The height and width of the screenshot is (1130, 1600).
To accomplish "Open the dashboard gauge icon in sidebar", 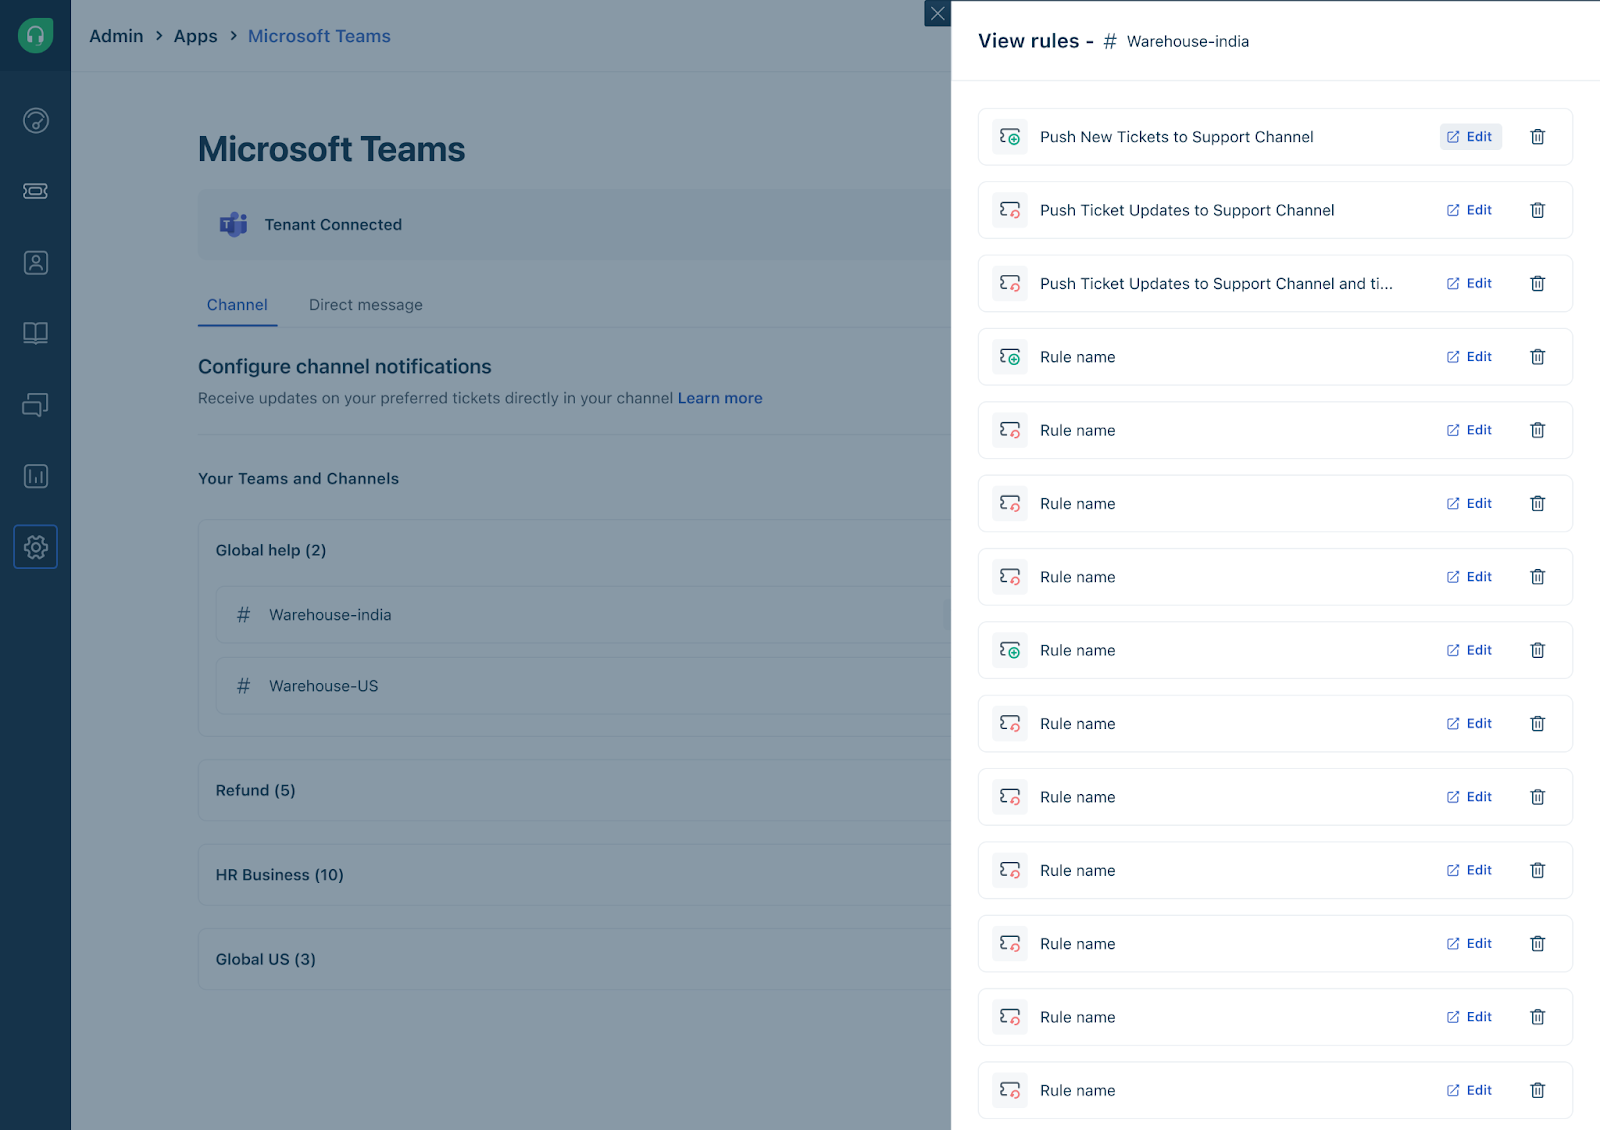I will point(36,121).
